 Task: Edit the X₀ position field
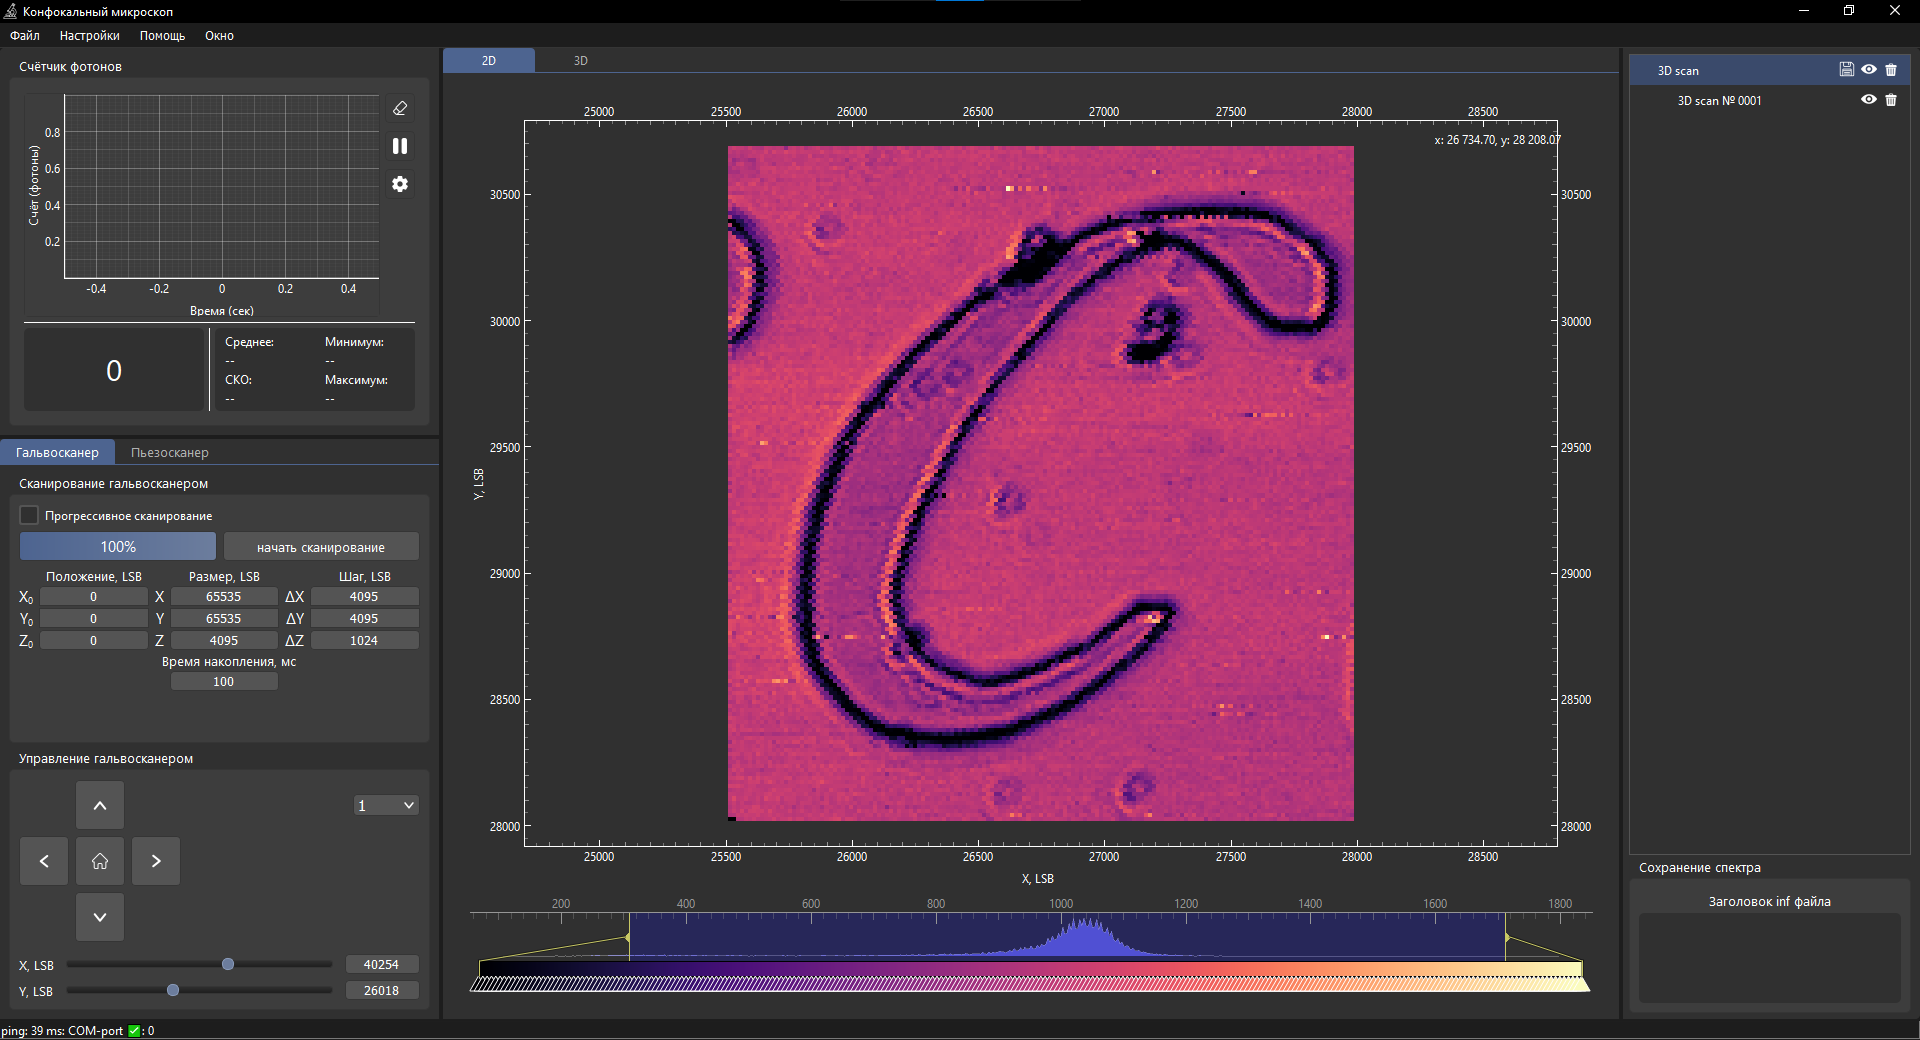94,597
